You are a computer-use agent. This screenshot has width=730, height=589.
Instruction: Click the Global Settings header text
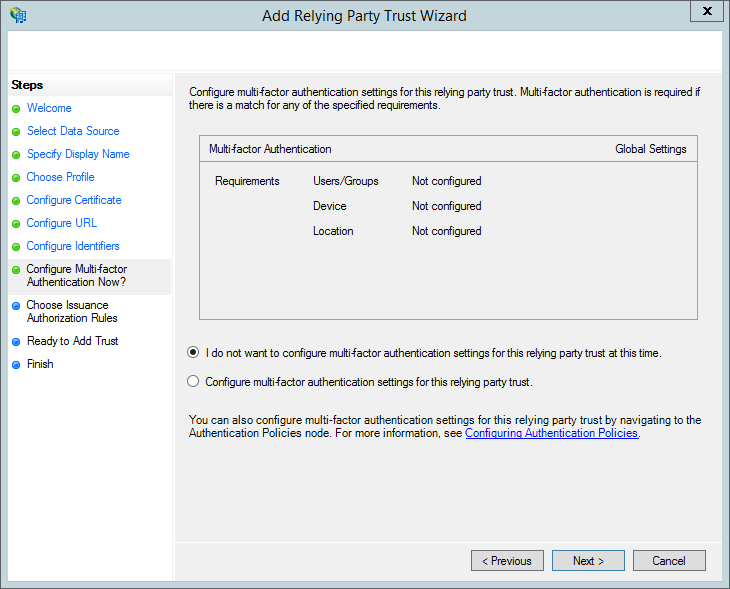click(x=650, y=149)
